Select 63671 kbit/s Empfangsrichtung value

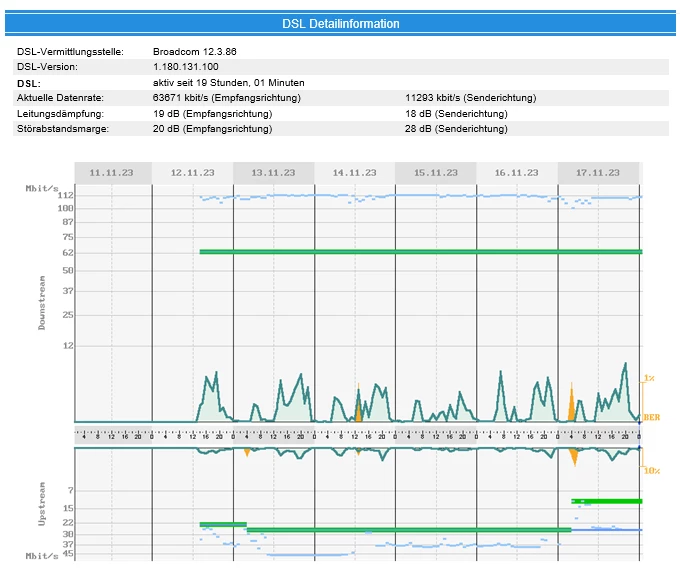(x=226, y=98)
